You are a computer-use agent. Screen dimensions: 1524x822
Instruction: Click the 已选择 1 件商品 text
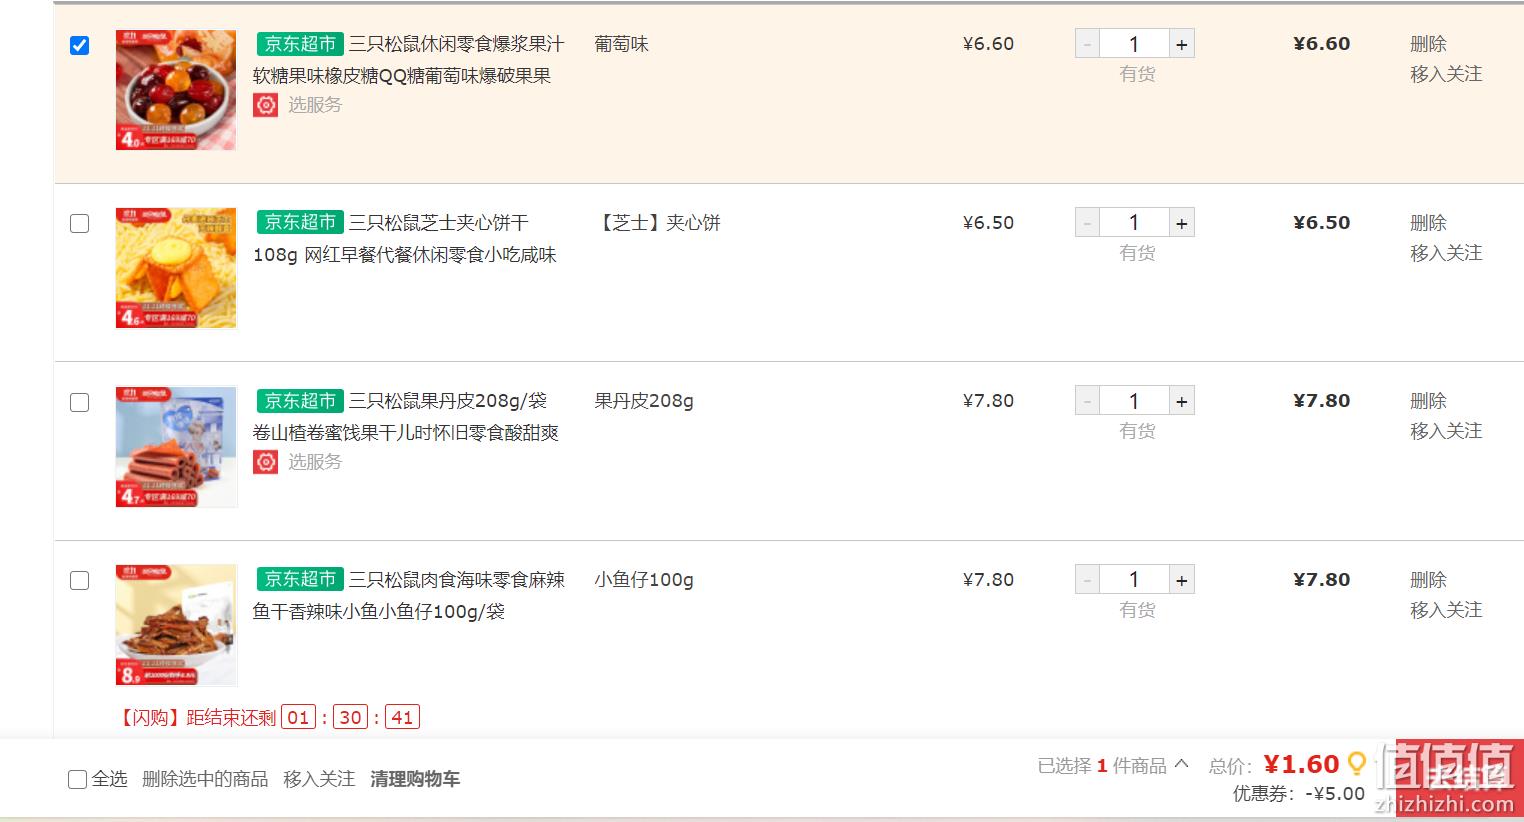coord(1102,766)
